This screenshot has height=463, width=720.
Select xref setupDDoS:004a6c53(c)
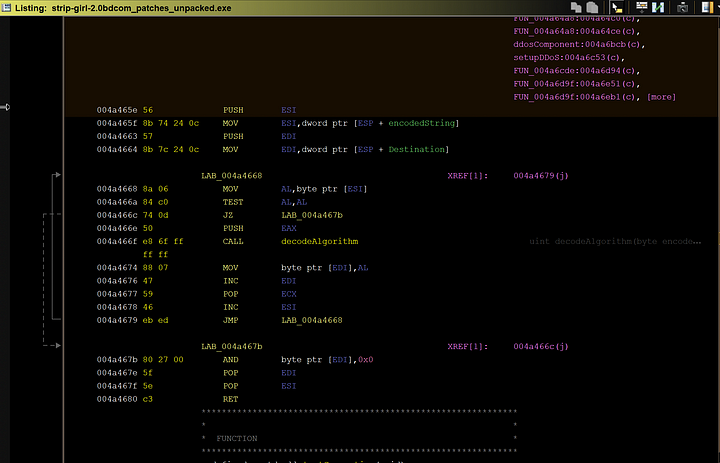click(x=569, y=58)
